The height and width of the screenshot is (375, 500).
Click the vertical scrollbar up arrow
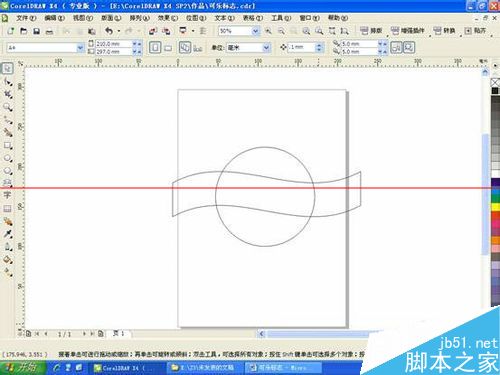coord(485,72)
